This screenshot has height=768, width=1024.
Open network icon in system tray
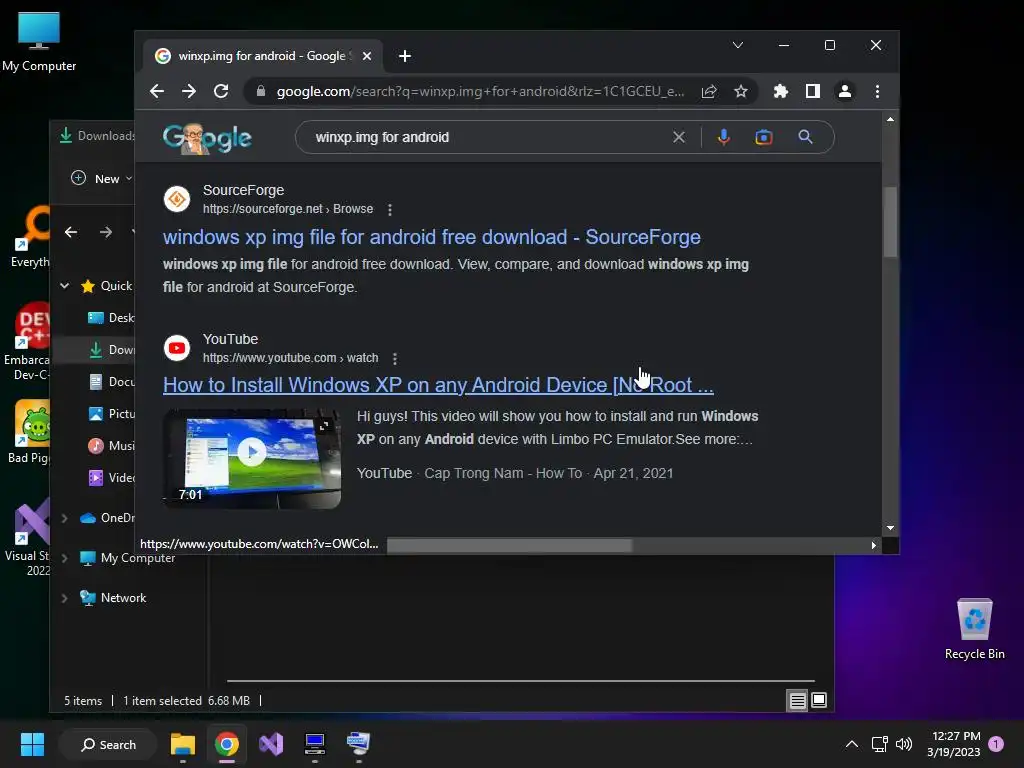(879, 744)
